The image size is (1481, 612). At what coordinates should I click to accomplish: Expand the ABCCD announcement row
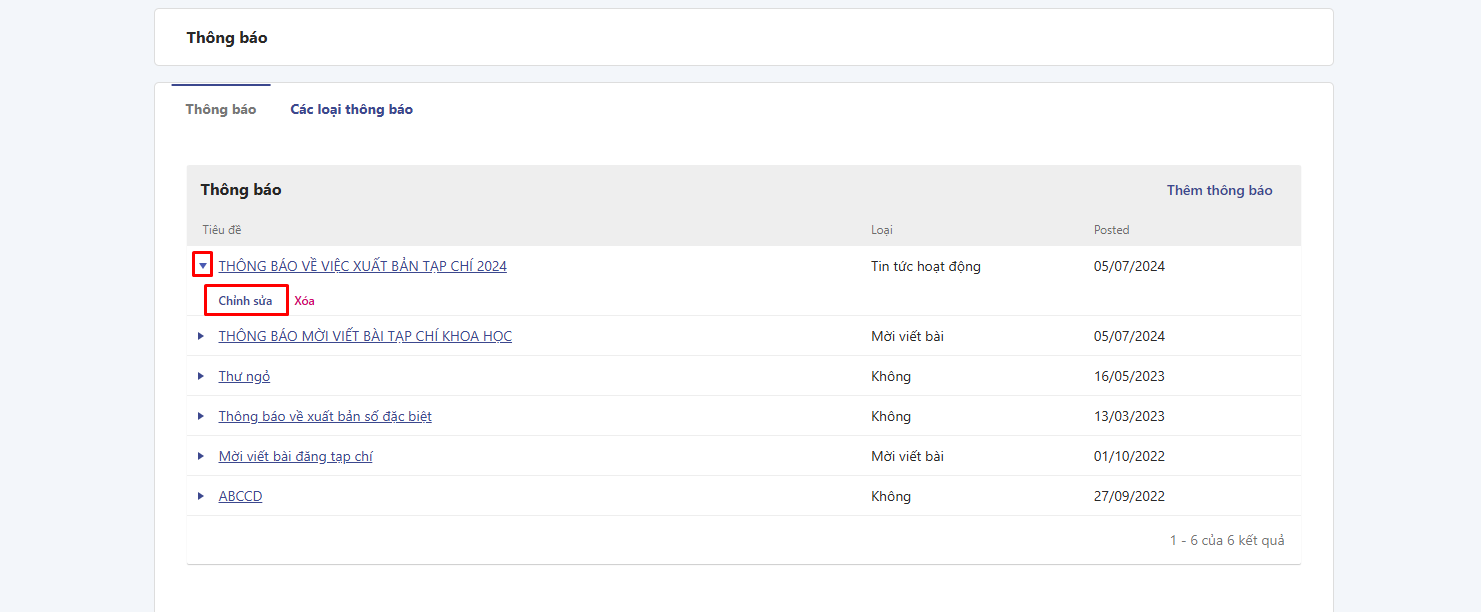[201, 496]
